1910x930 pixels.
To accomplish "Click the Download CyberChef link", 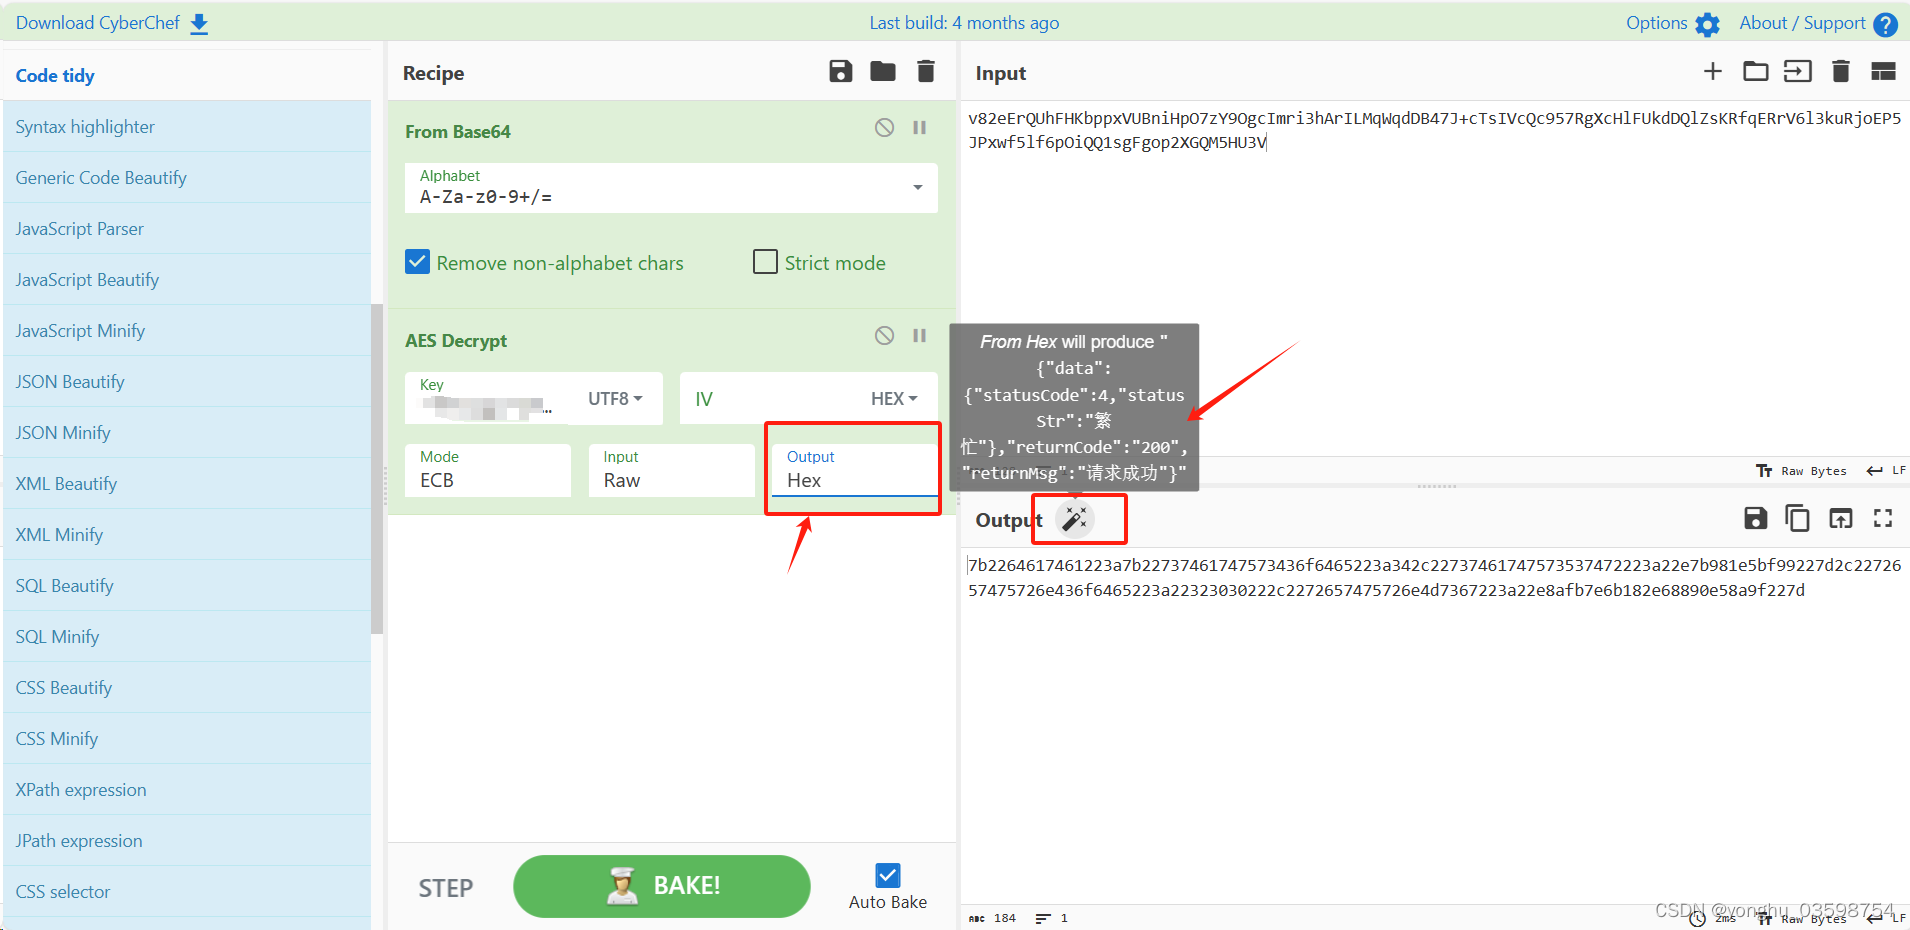I will (x=97, y=22).
